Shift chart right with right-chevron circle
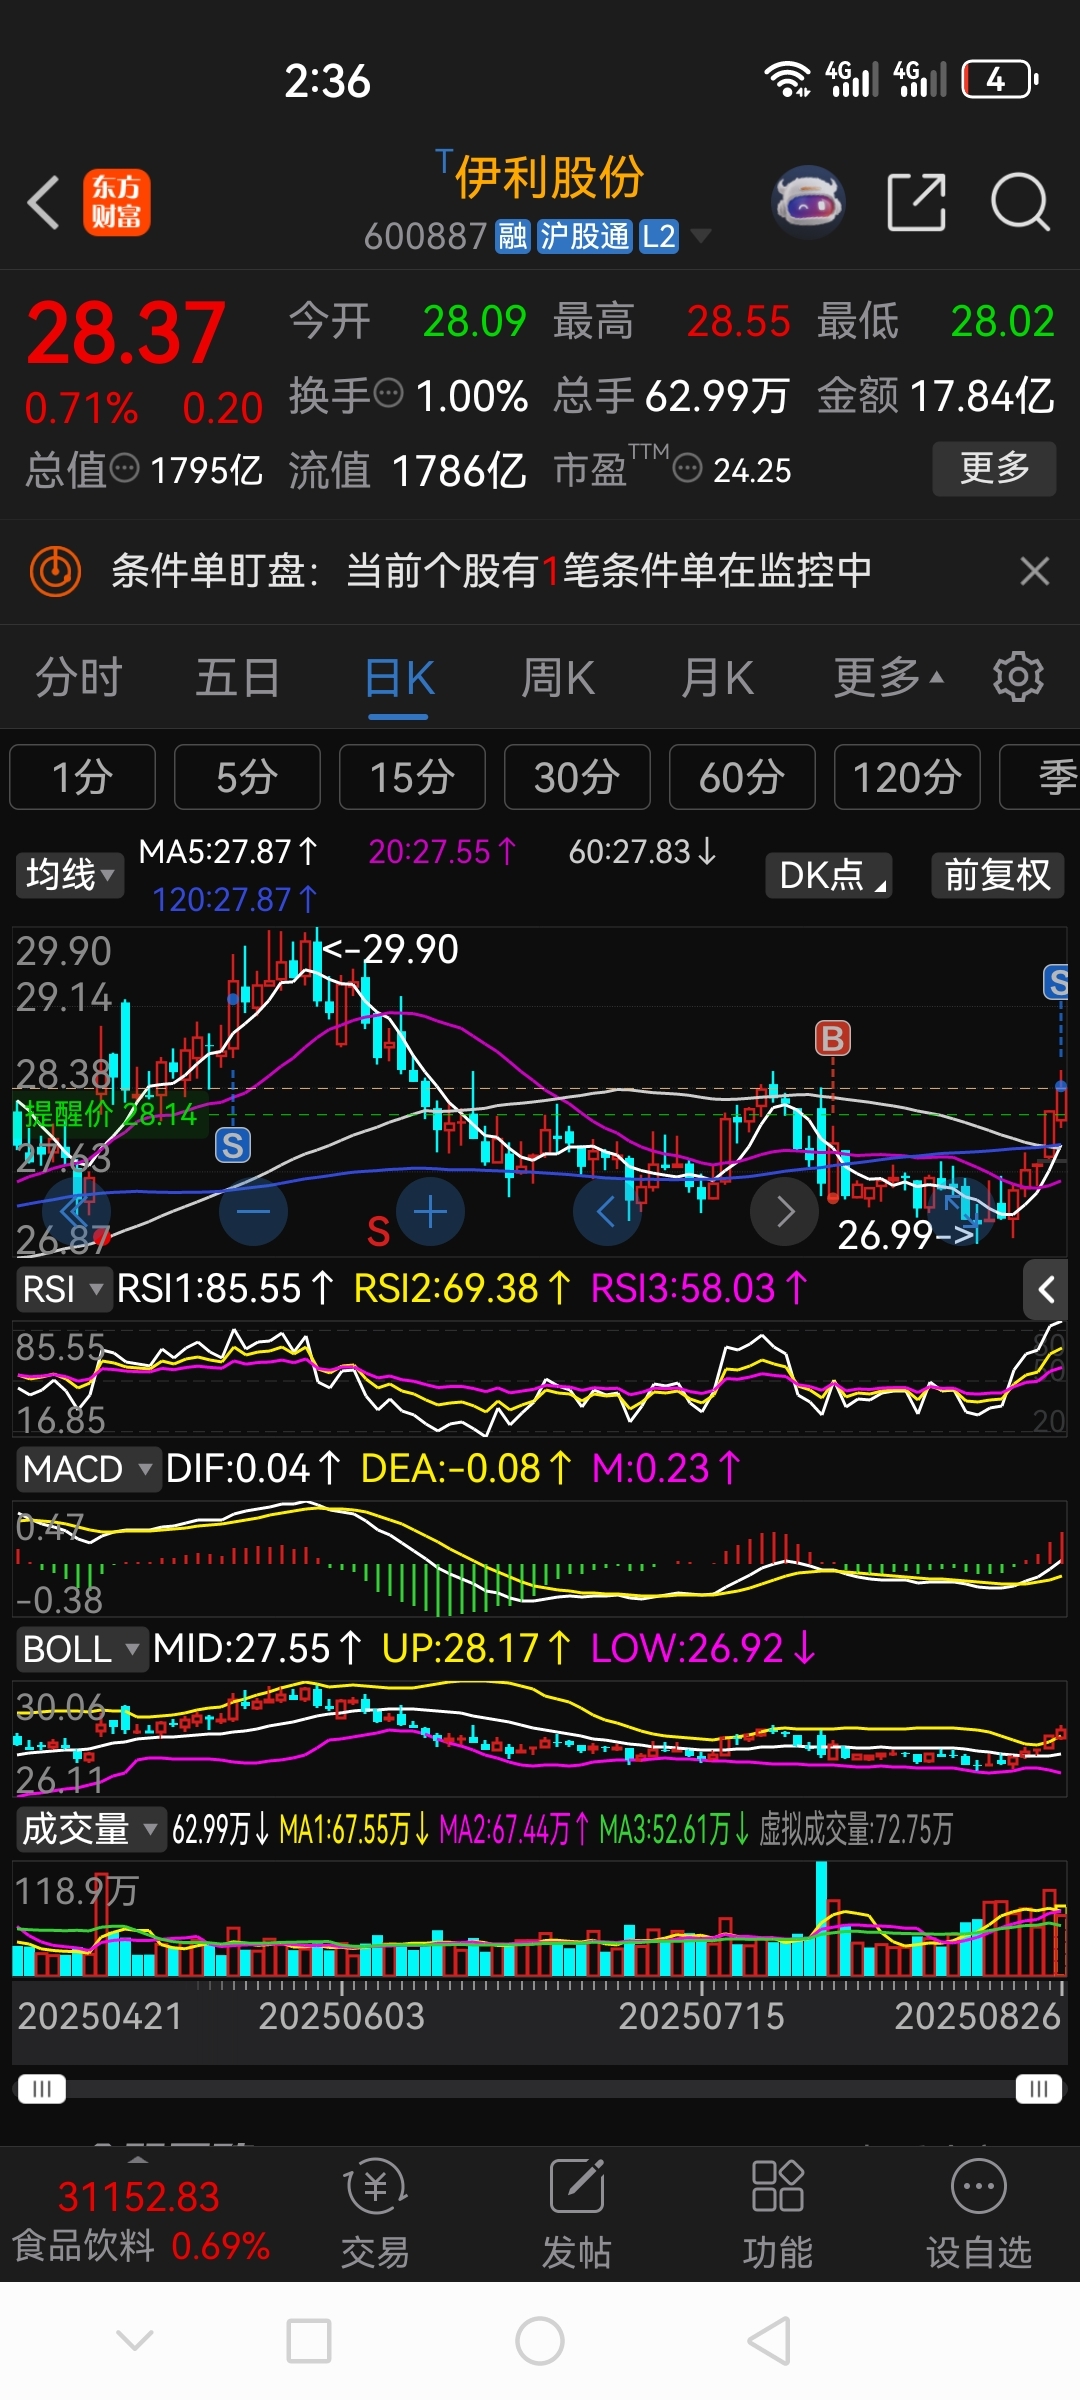 click(785, 1212)
